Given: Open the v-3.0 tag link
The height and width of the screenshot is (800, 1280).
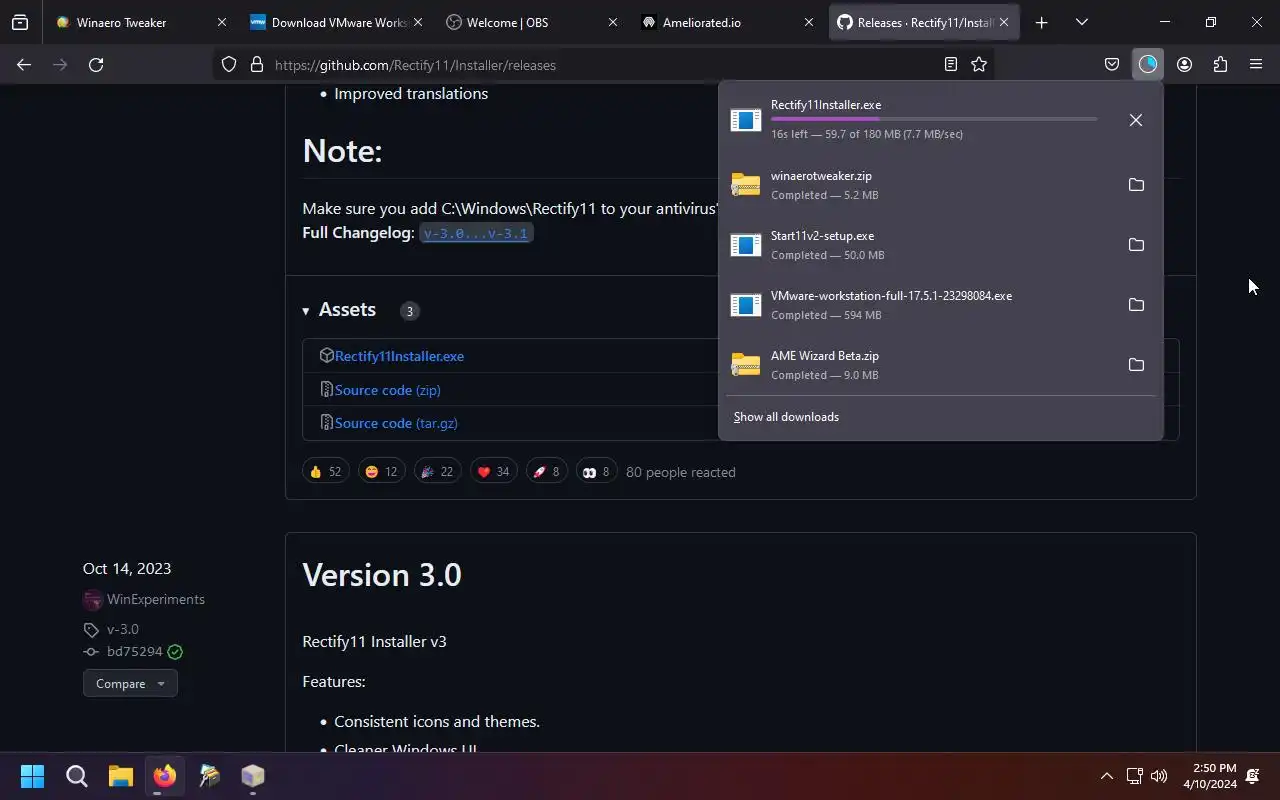Looking at the screenshot, I should tap(122, 629).
